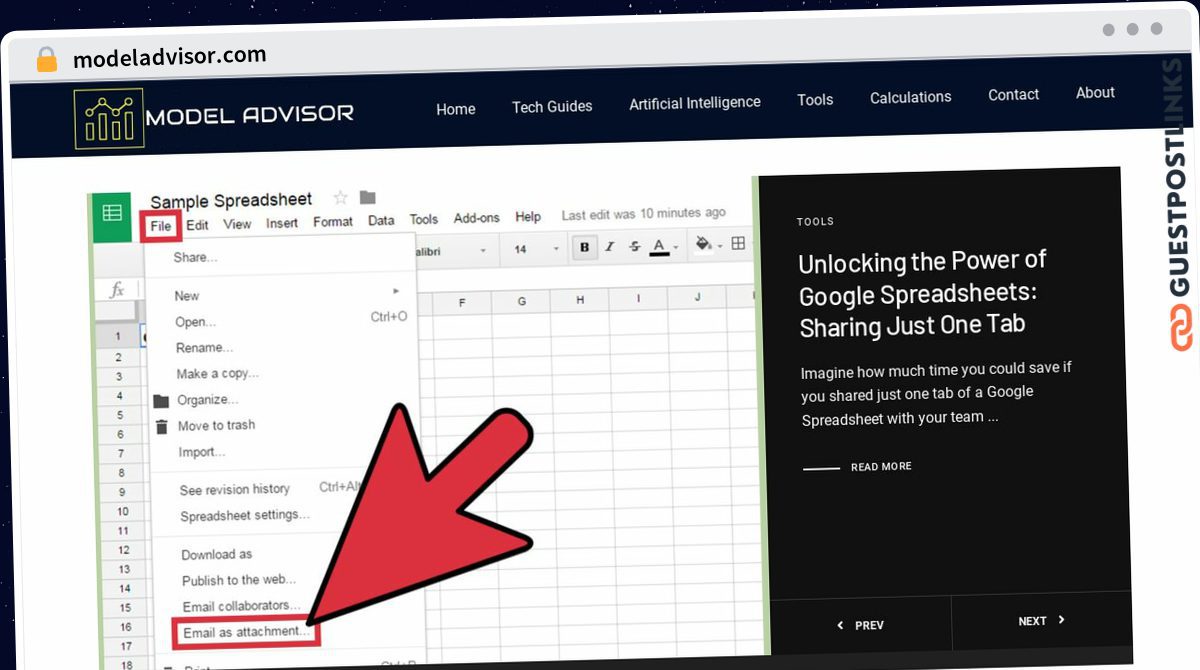Open the About nav link
Screen dimensions: 1200x670
1095,93
